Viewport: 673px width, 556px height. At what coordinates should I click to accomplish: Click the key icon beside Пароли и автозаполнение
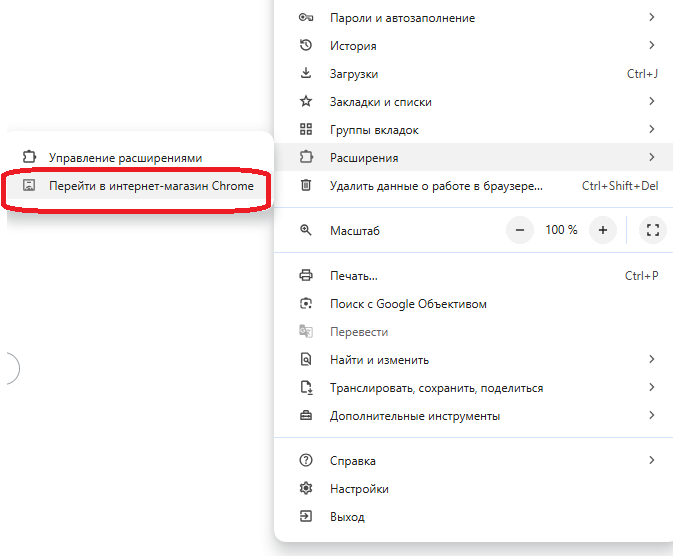307,18
